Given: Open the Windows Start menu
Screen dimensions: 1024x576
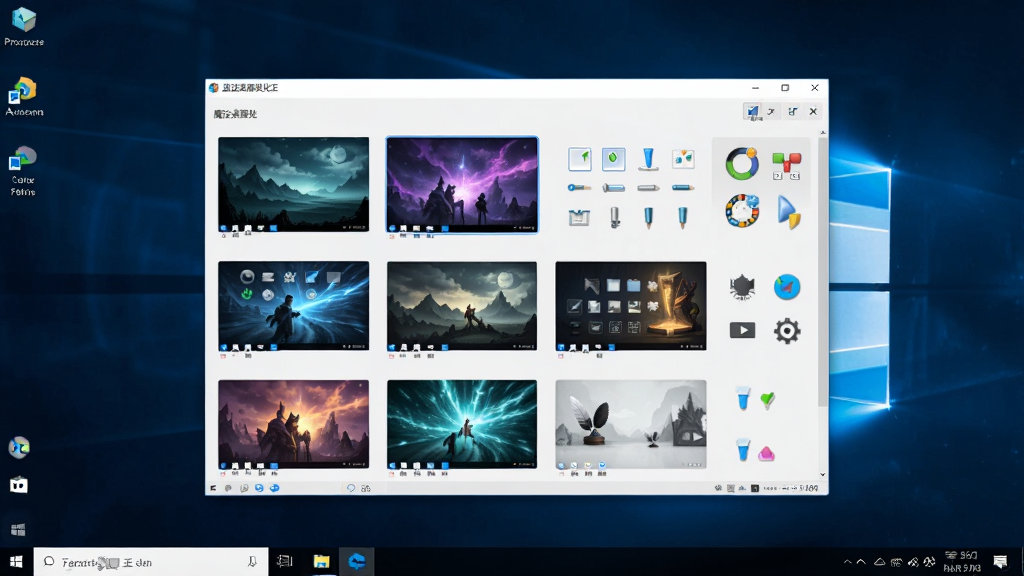Looking at the screenshot, I should click(16, 562).
